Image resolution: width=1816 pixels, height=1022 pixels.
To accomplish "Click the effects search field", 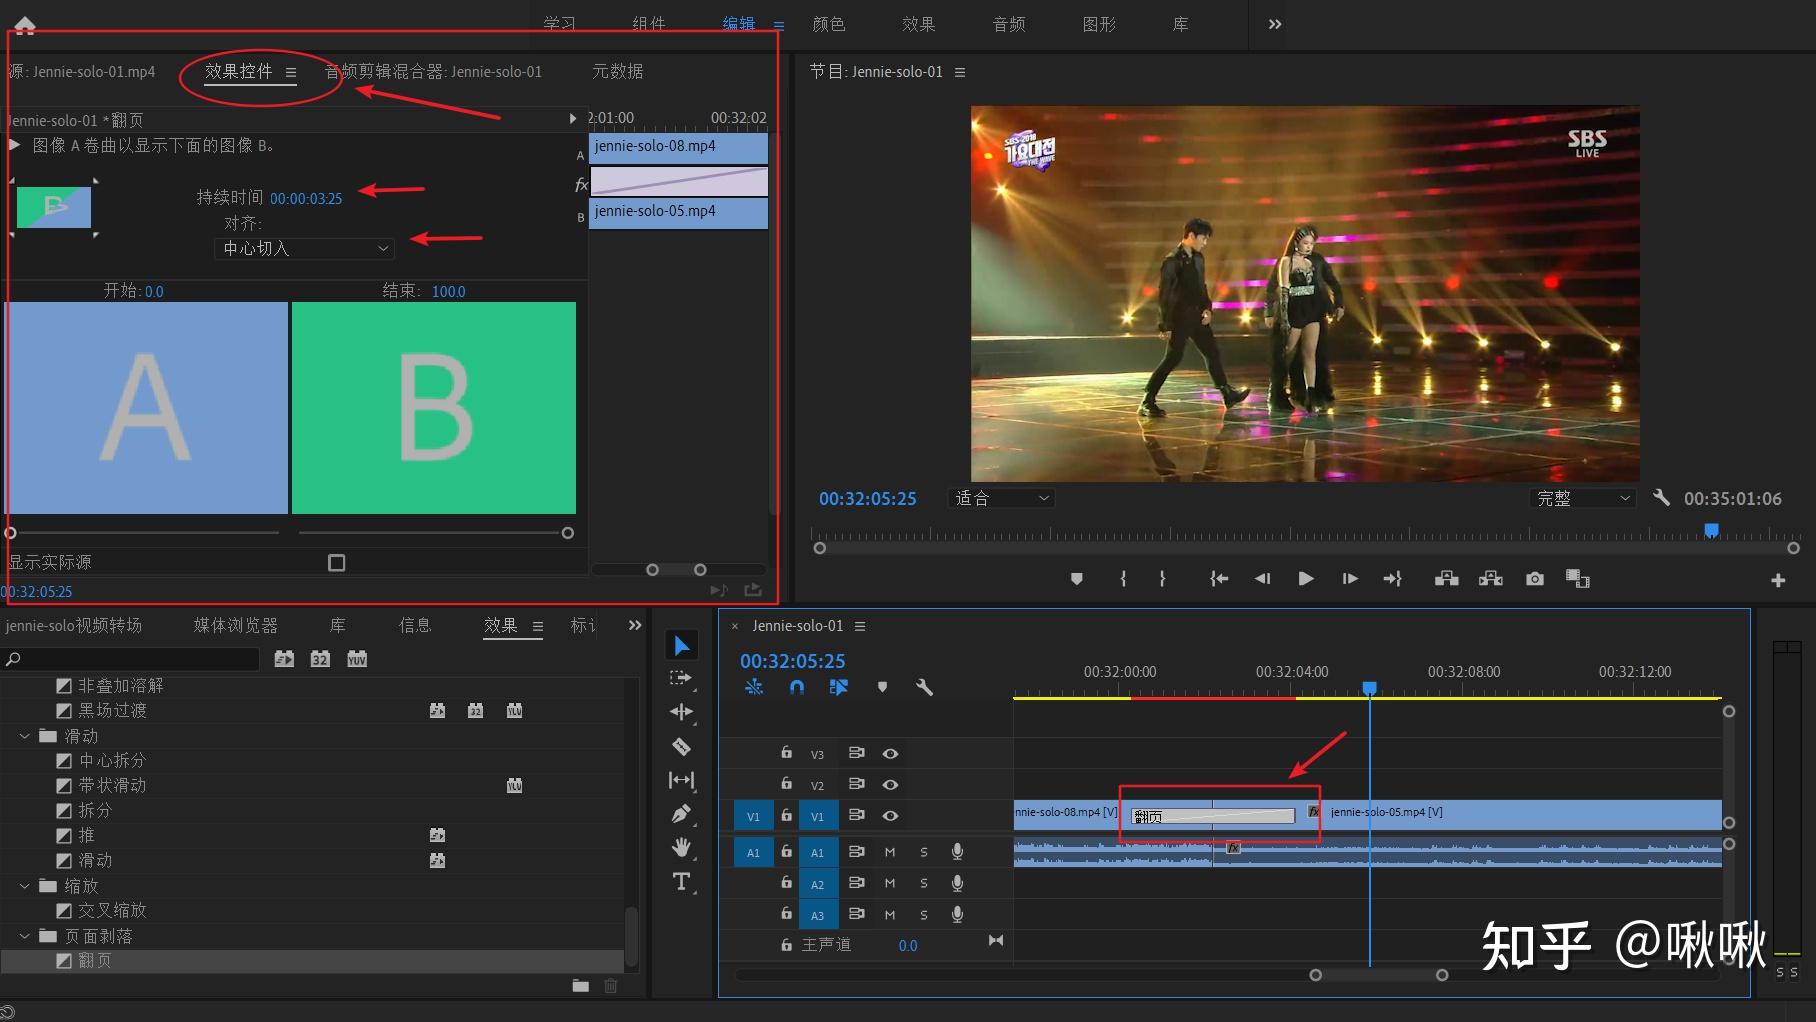I will (131, 659).
